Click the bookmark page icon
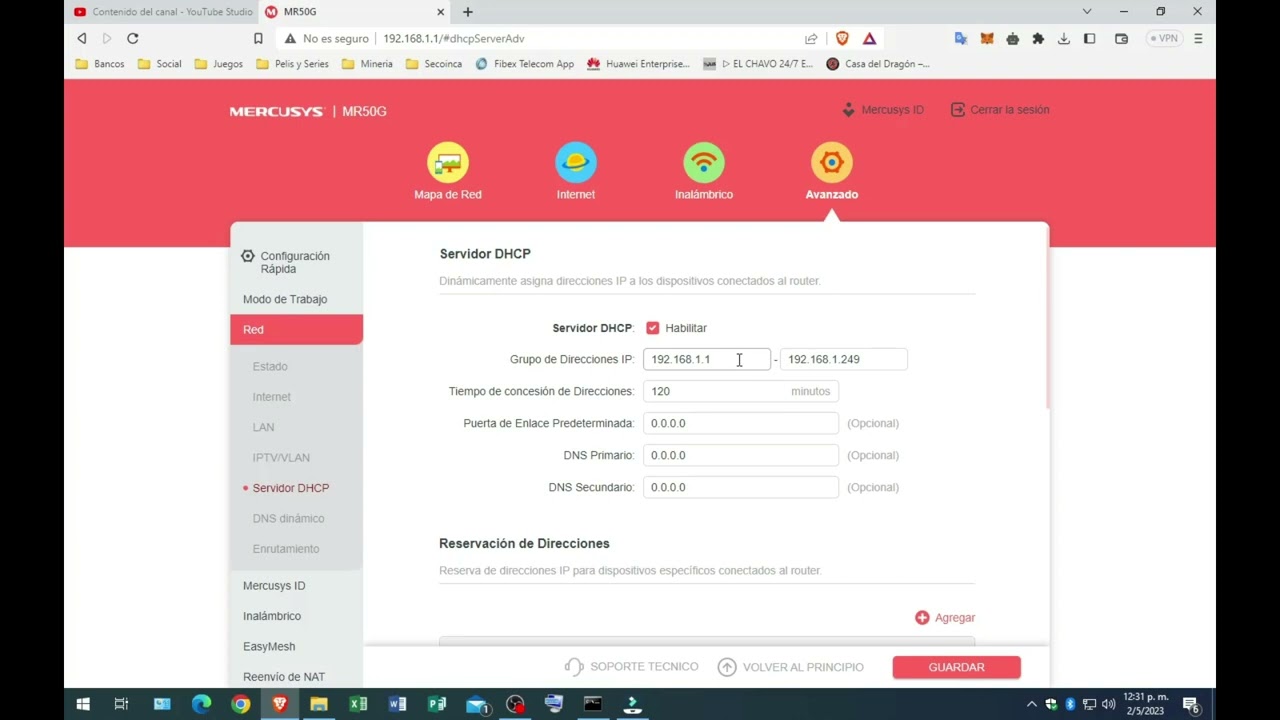 click(x=258, y=38)
